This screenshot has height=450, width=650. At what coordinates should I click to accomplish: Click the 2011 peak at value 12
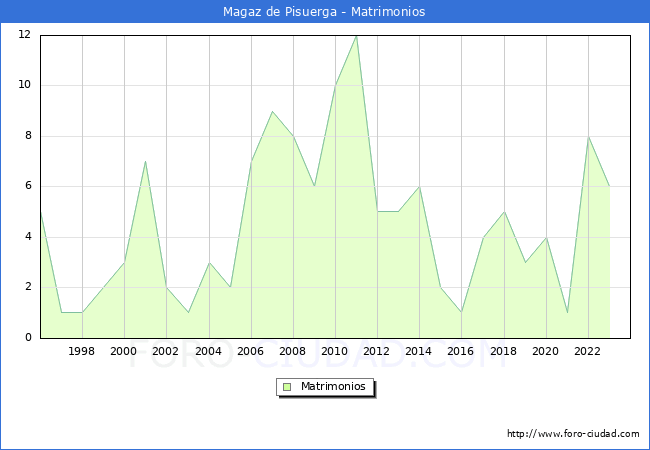click(x=356, y=36)
